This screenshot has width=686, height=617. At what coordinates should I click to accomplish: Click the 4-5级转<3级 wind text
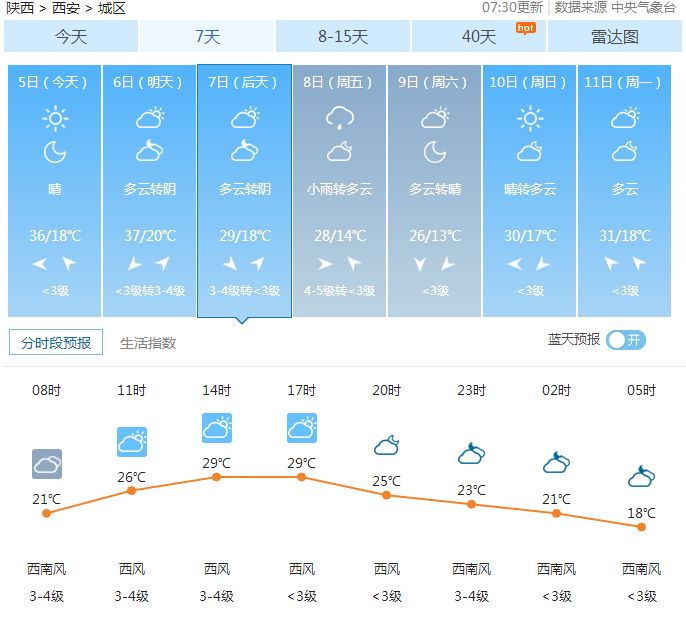coord(340,291)
